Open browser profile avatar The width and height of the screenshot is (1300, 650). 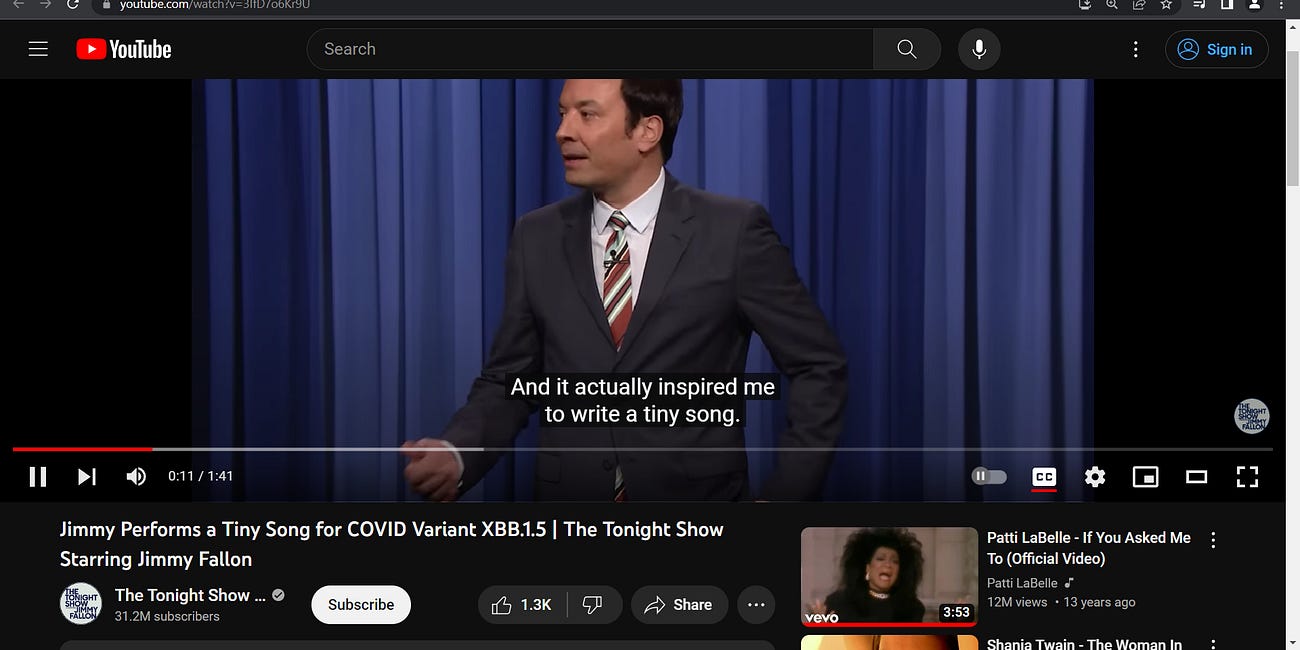click(x=1254, y=4)
